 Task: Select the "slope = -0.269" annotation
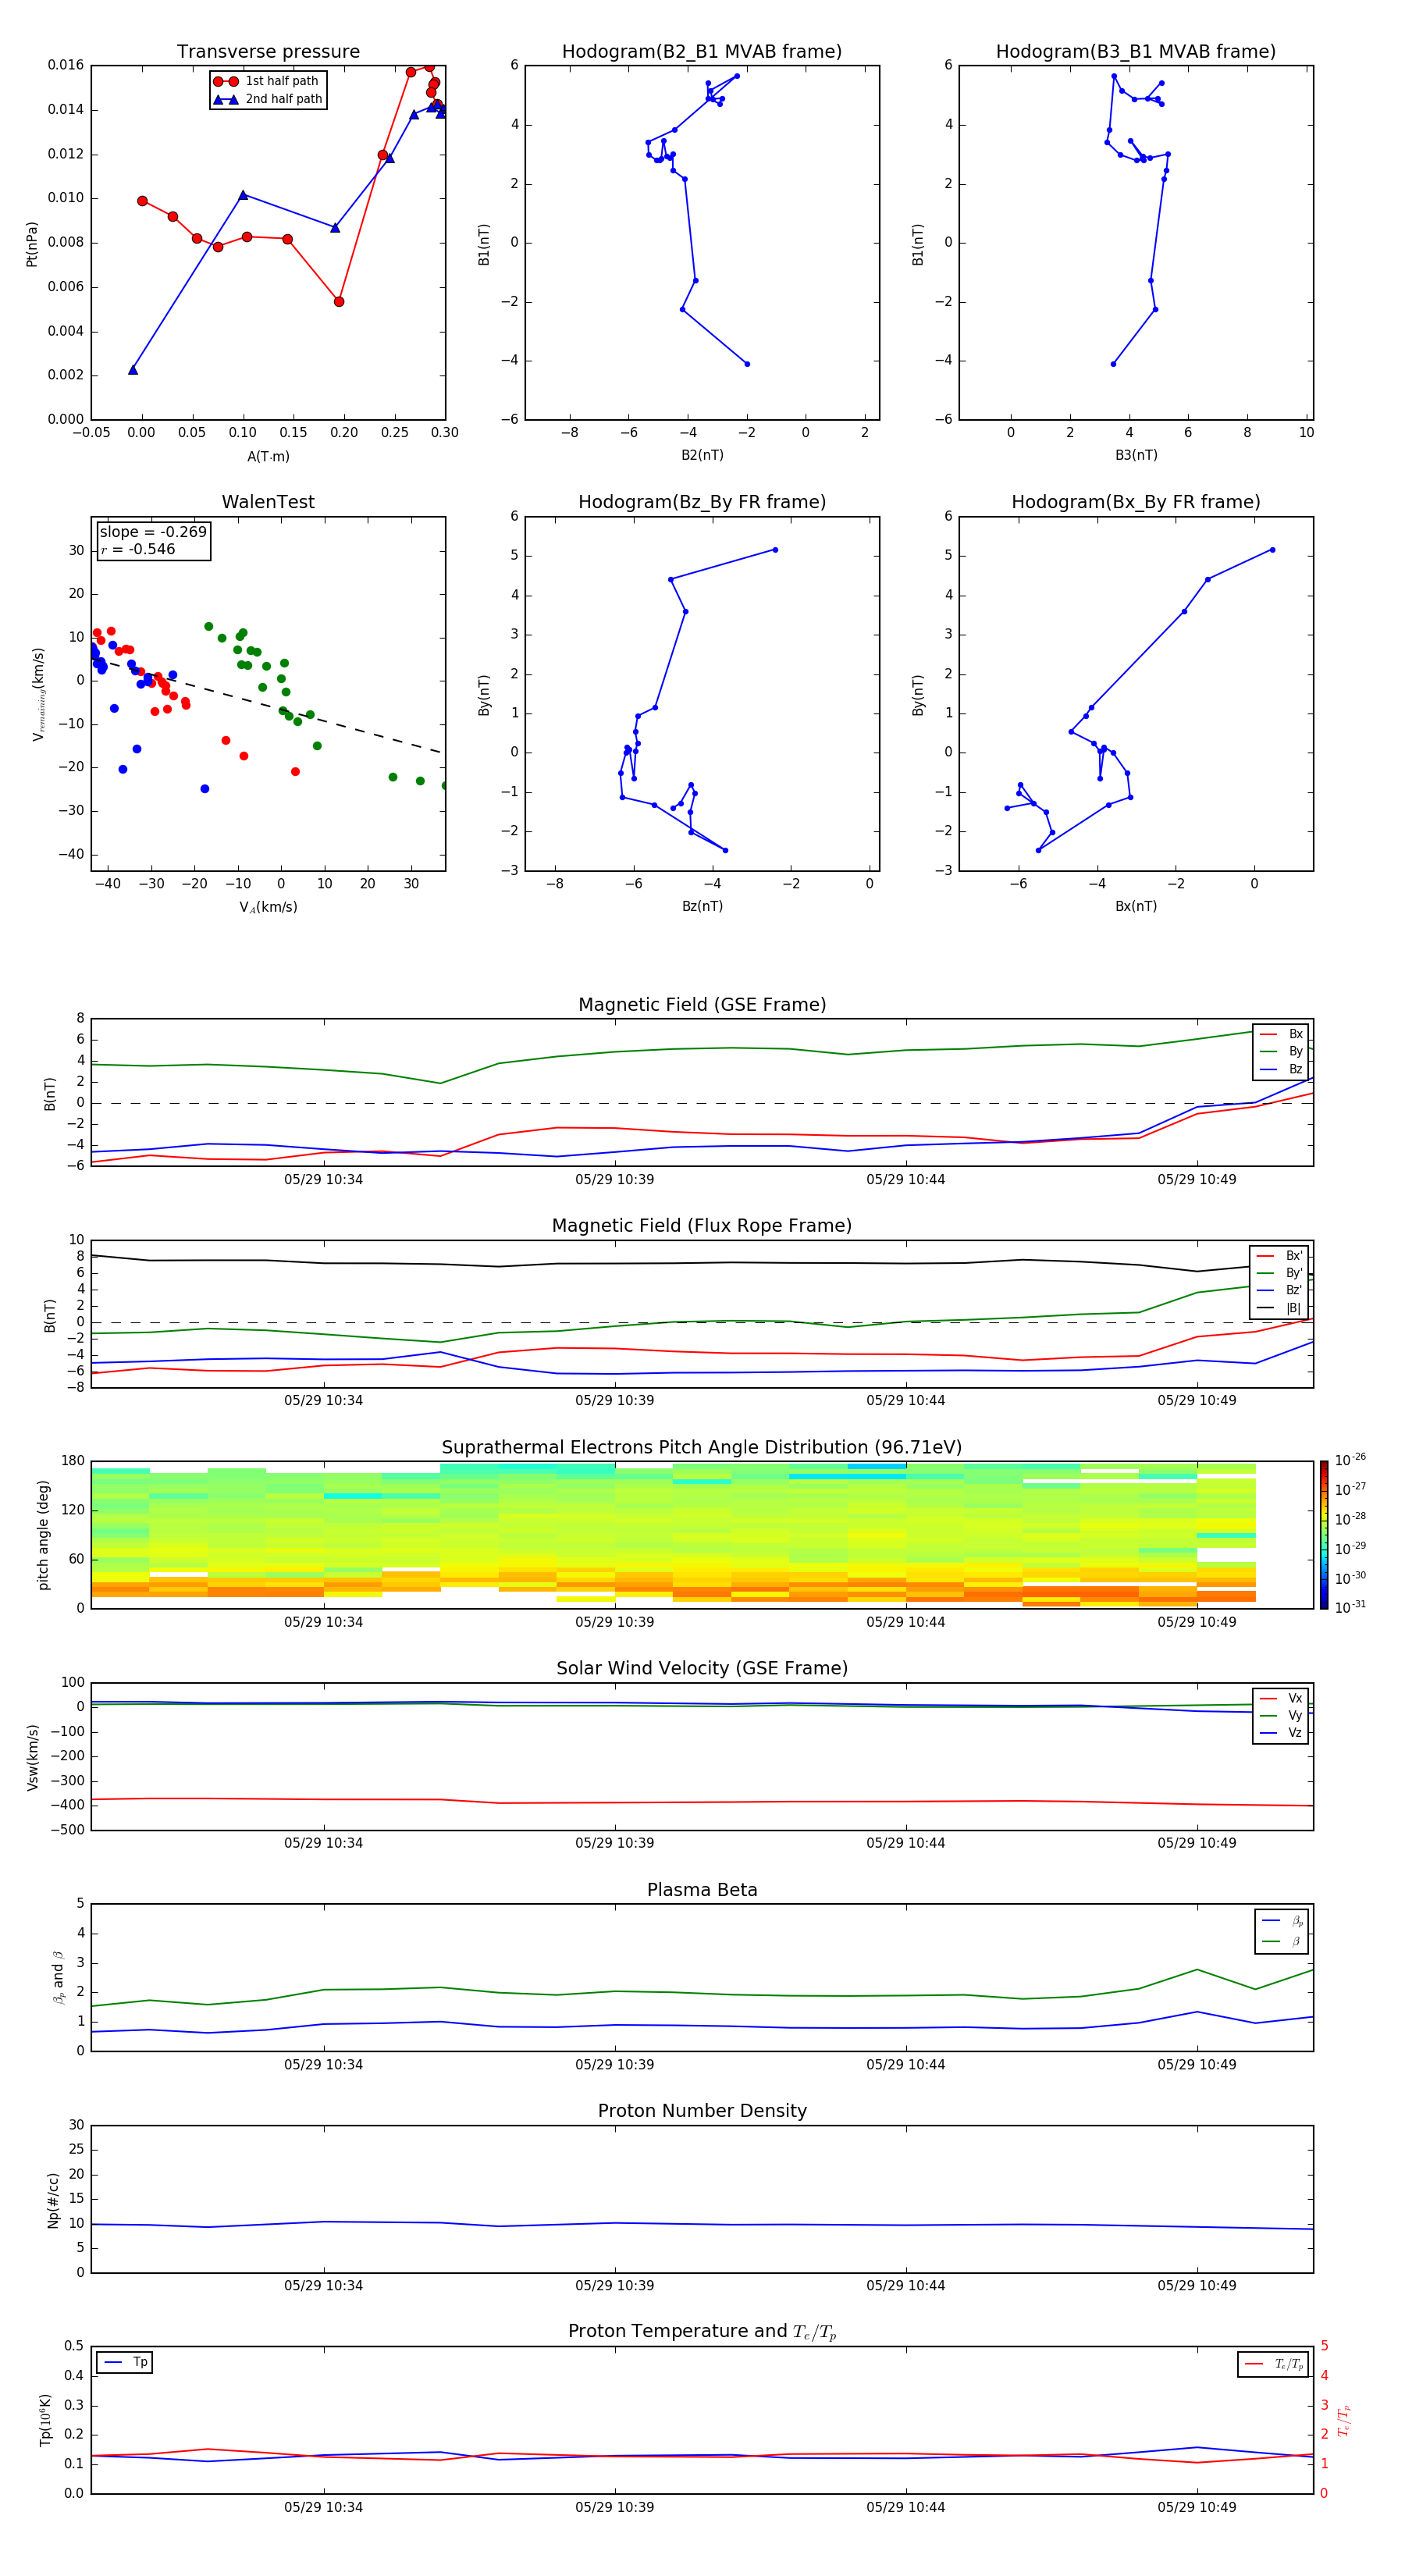pos(153,532)
